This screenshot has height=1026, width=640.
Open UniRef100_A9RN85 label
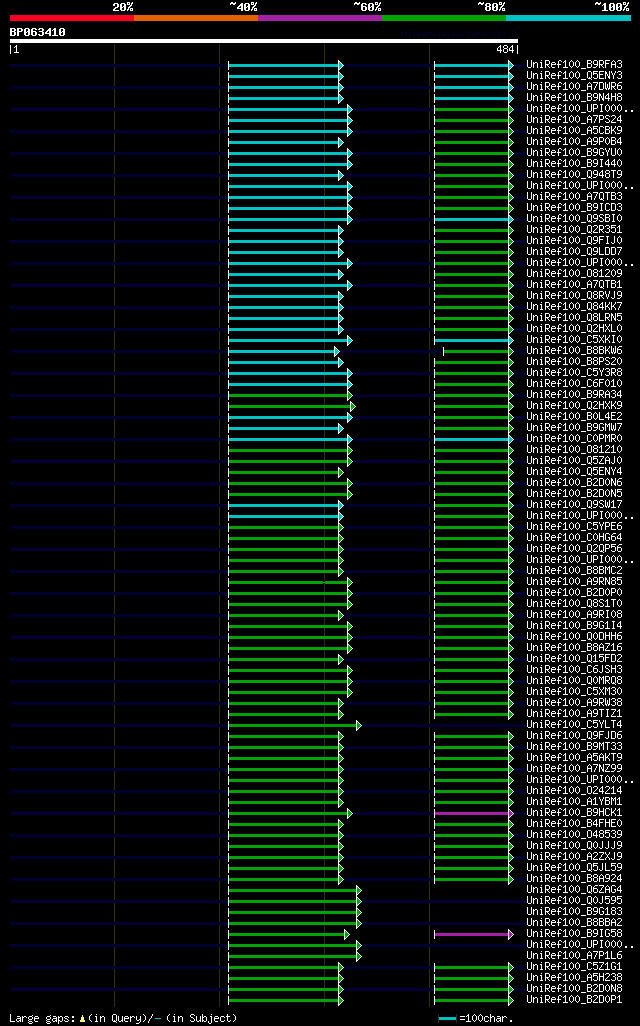[x=575, y=582]
